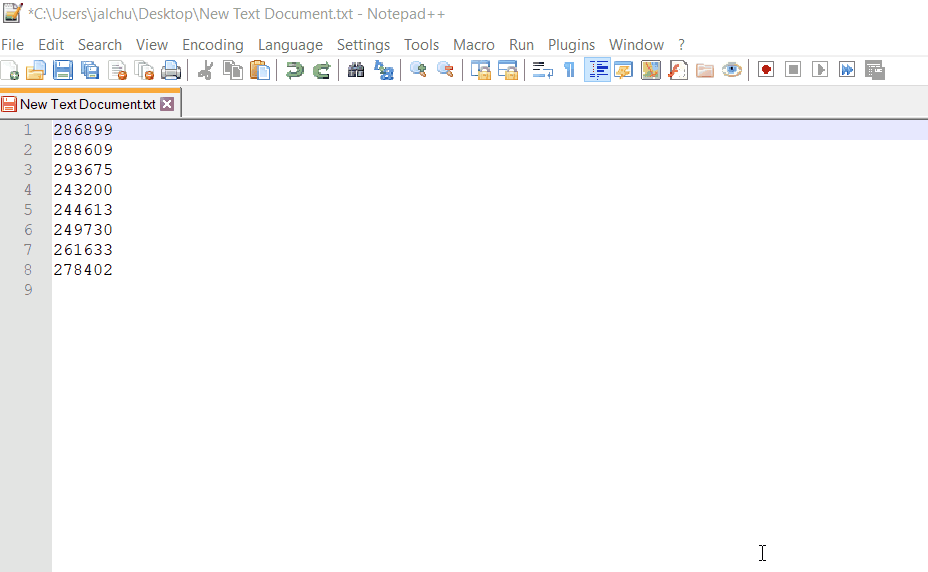Click the Paste clipboard icon
Image resolution: width=928 pixels, height=572 pixels.
(x=260, y=70)
